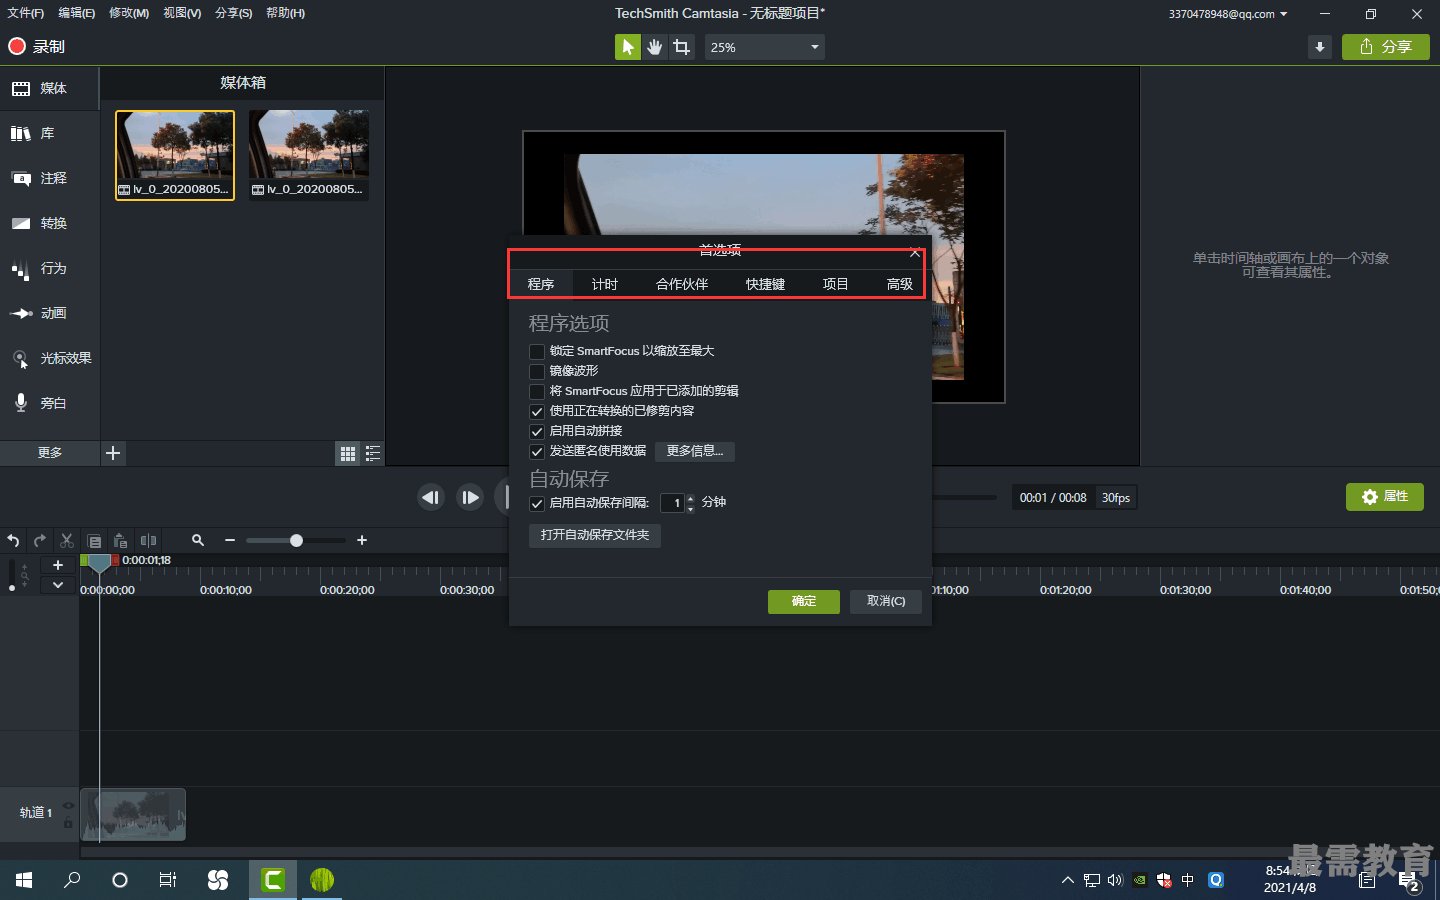Open the 库 Library panel

click(49, 133)
